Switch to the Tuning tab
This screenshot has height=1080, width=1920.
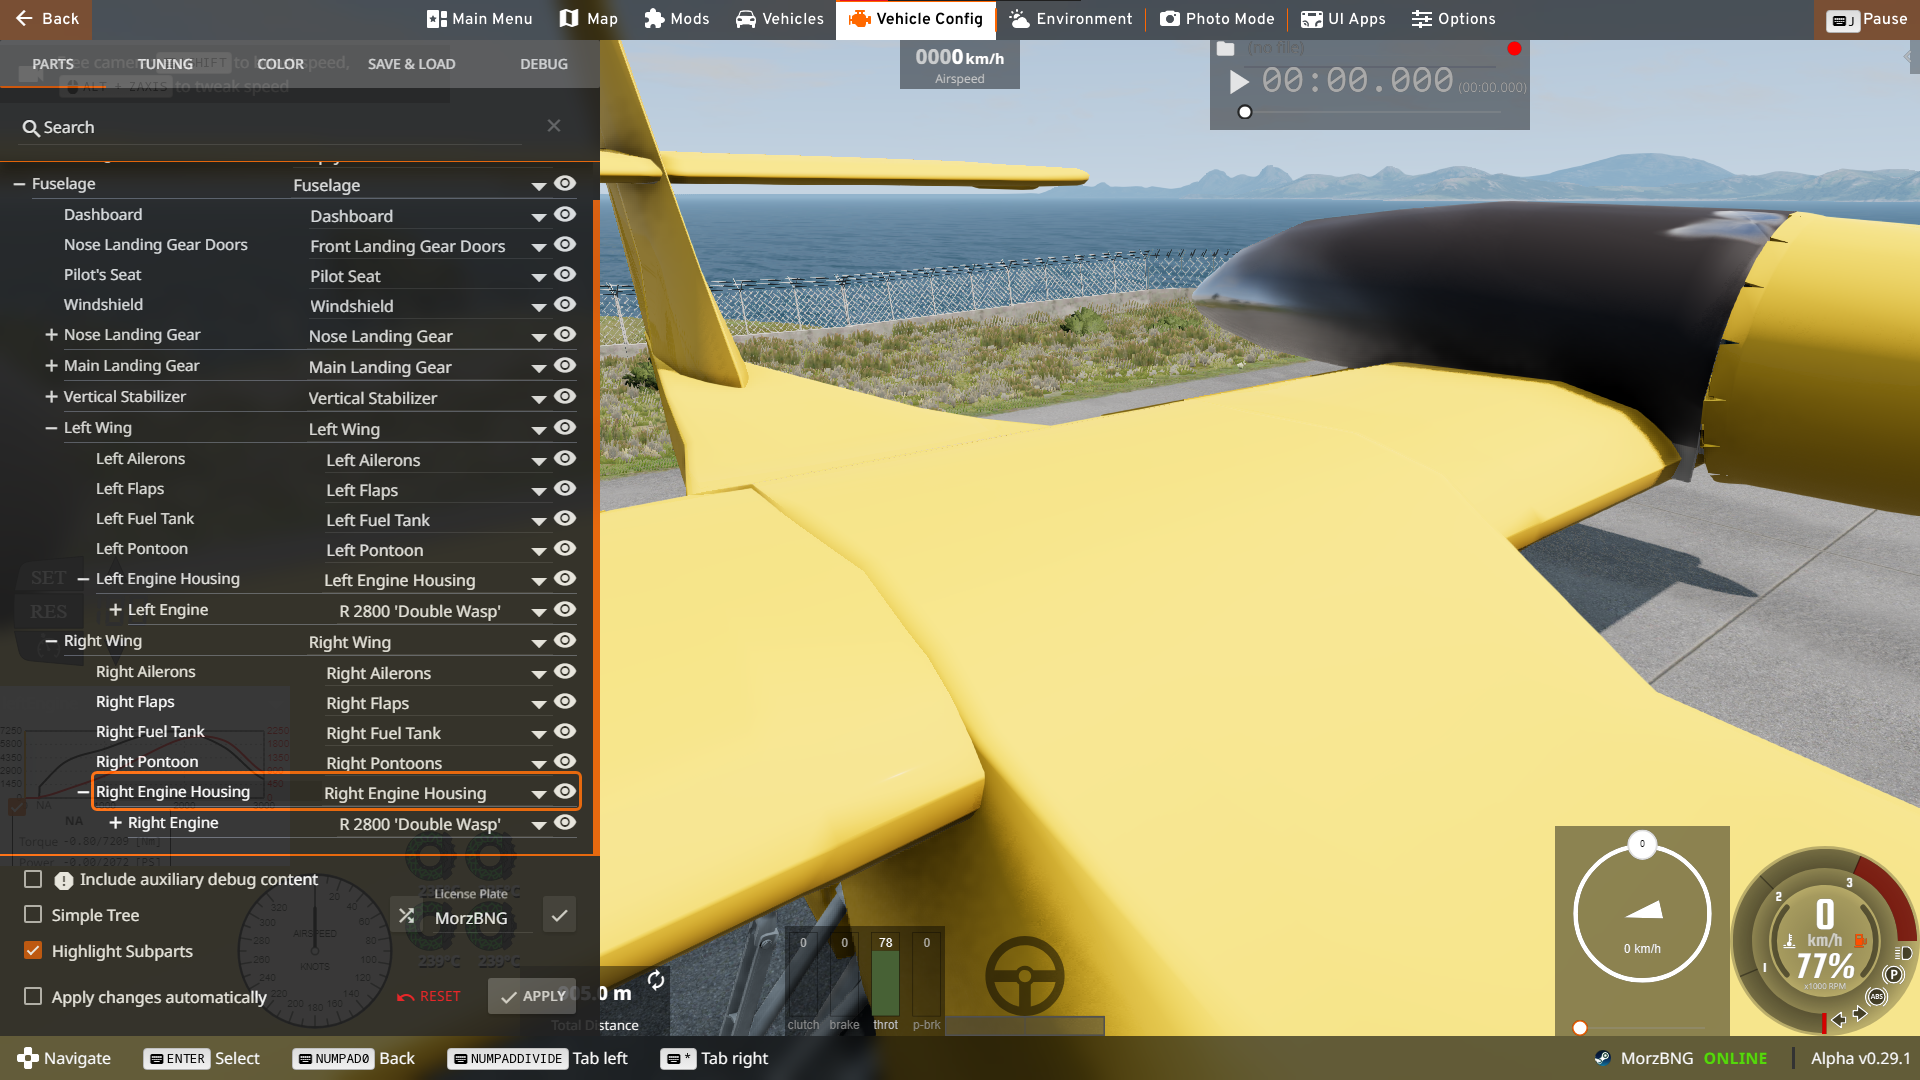165,64
